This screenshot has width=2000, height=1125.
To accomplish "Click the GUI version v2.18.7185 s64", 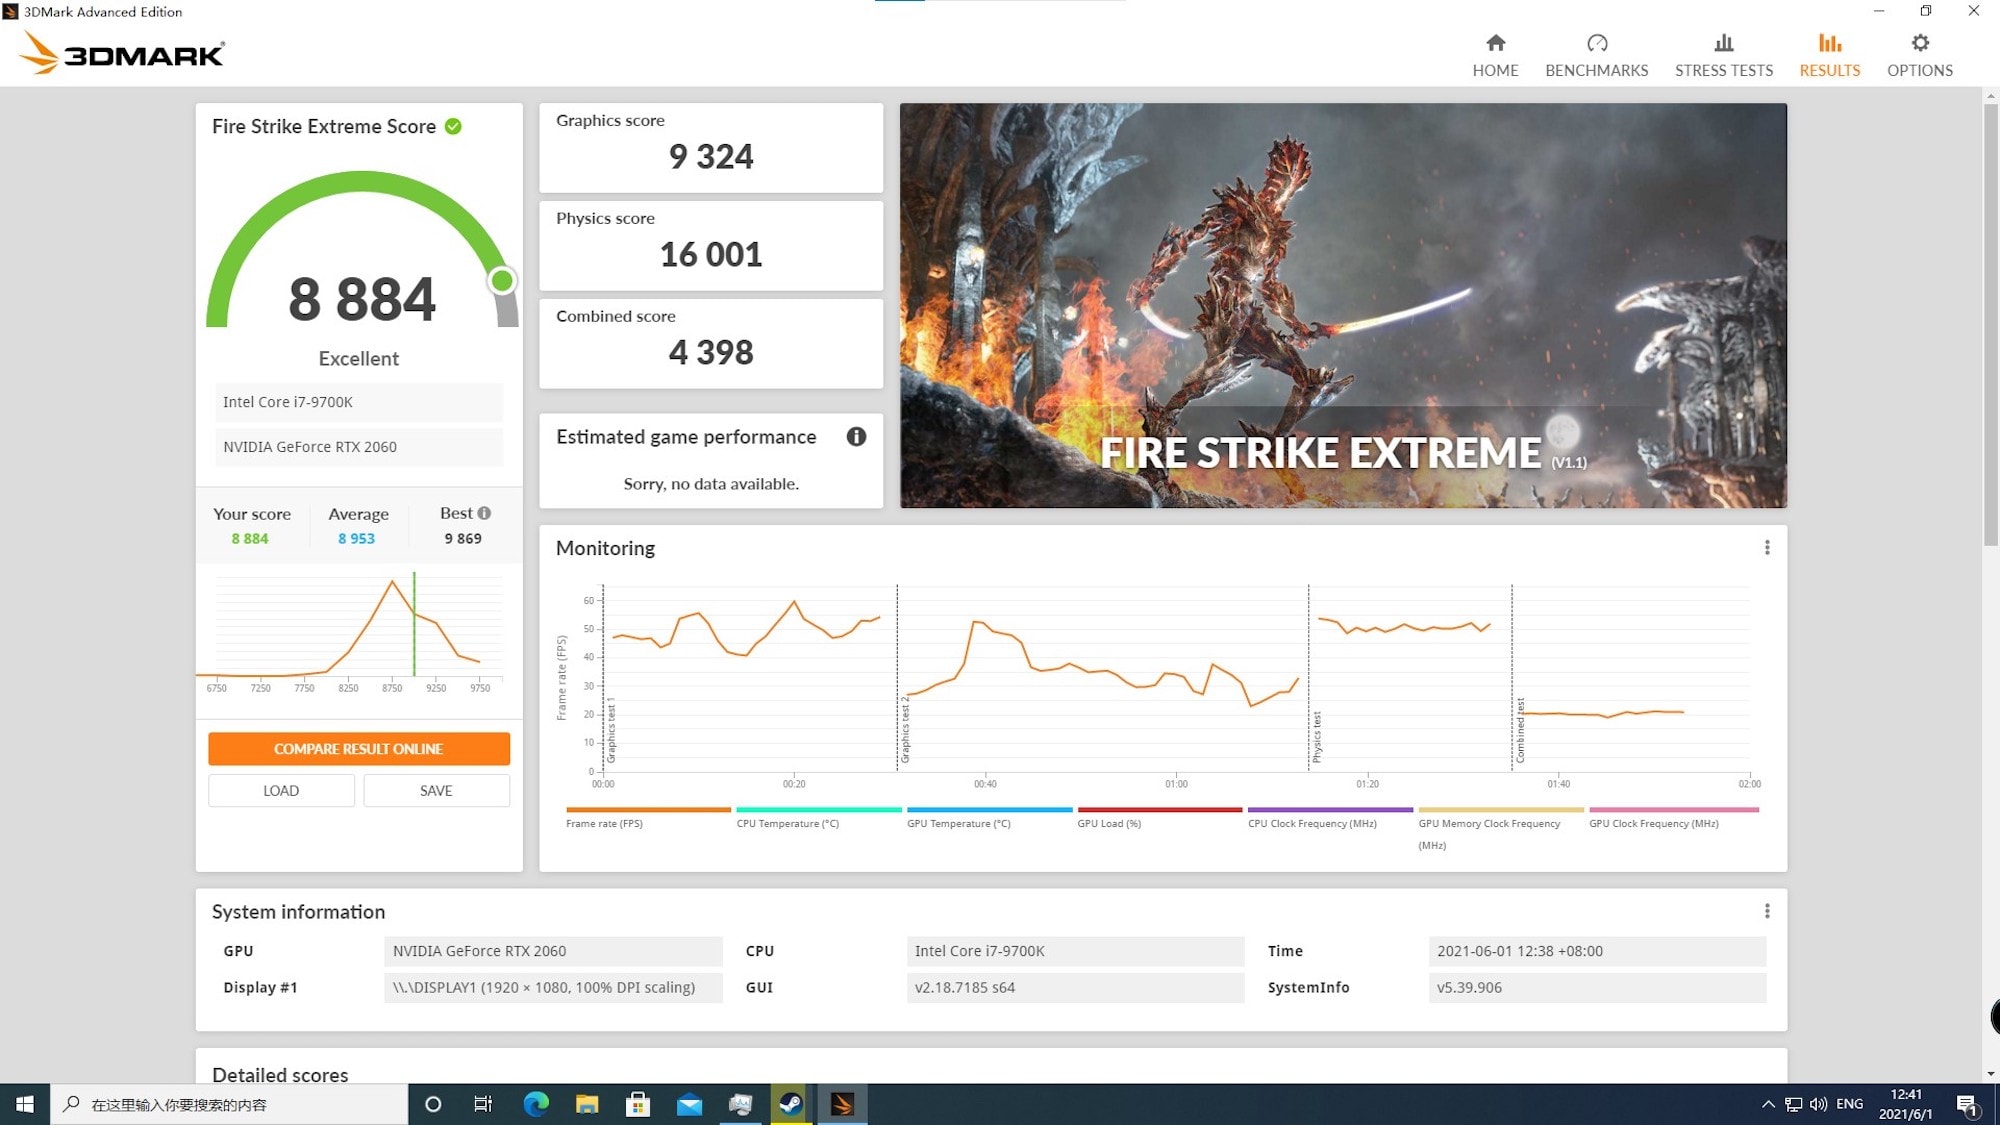I will (x=1075, y=987).
